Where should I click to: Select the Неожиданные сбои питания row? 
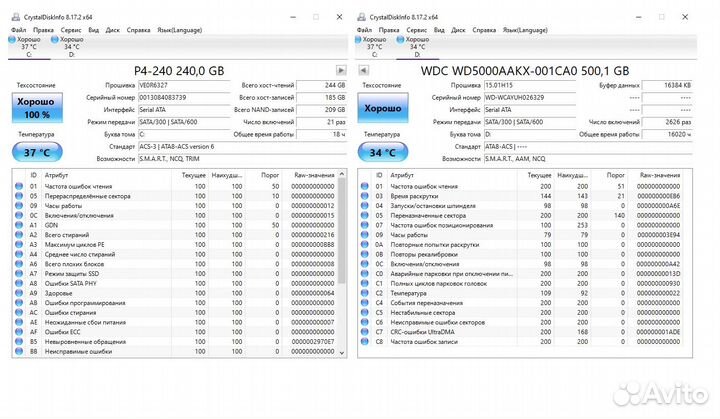point(176,322)
